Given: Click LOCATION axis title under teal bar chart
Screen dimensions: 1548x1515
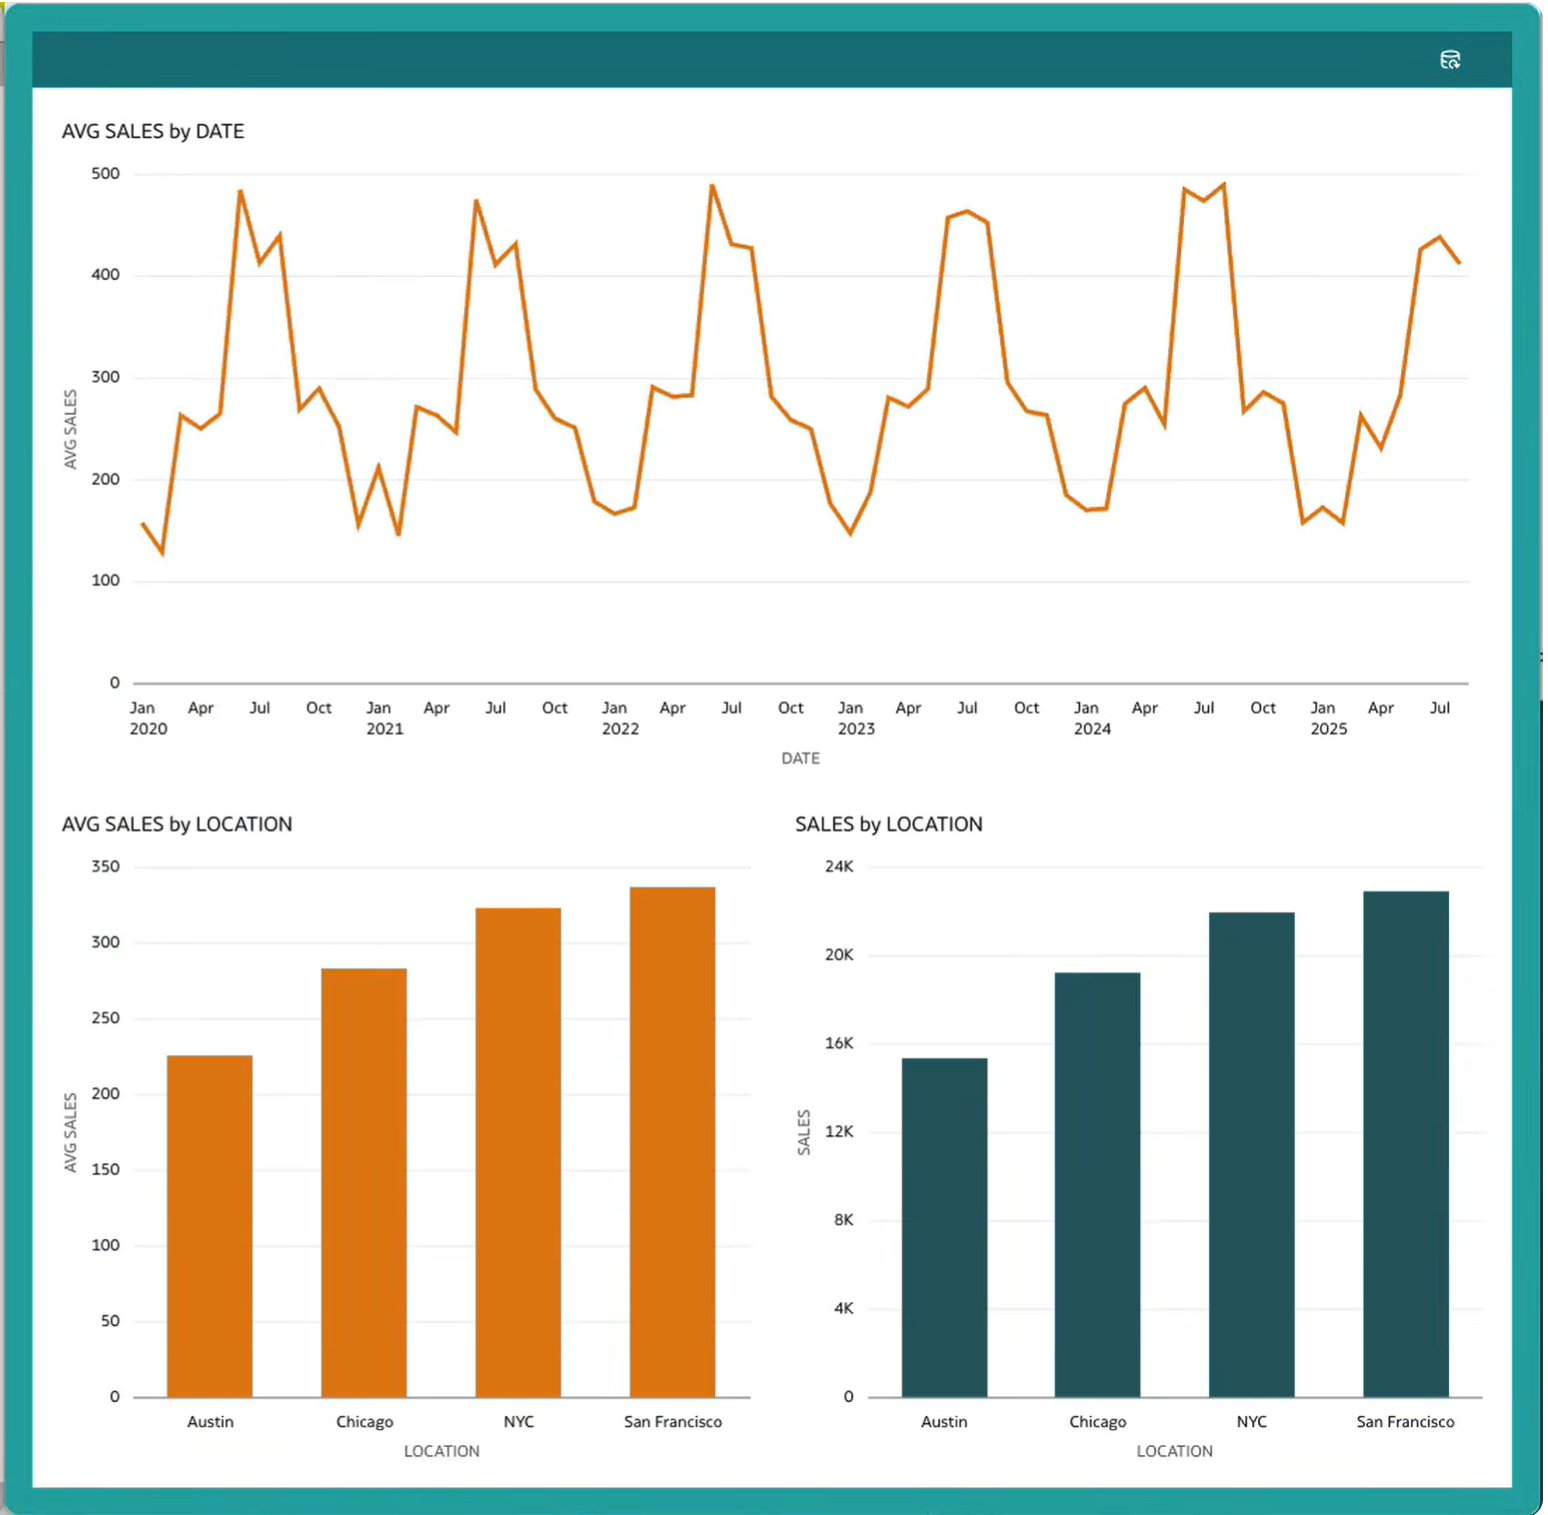Looking at the screenshot, I should coord(1174,1451).
